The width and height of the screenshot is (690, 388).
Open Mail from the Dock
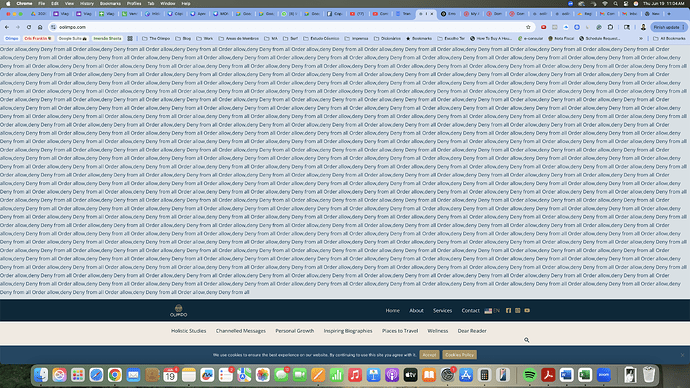[x=133, y=375]
